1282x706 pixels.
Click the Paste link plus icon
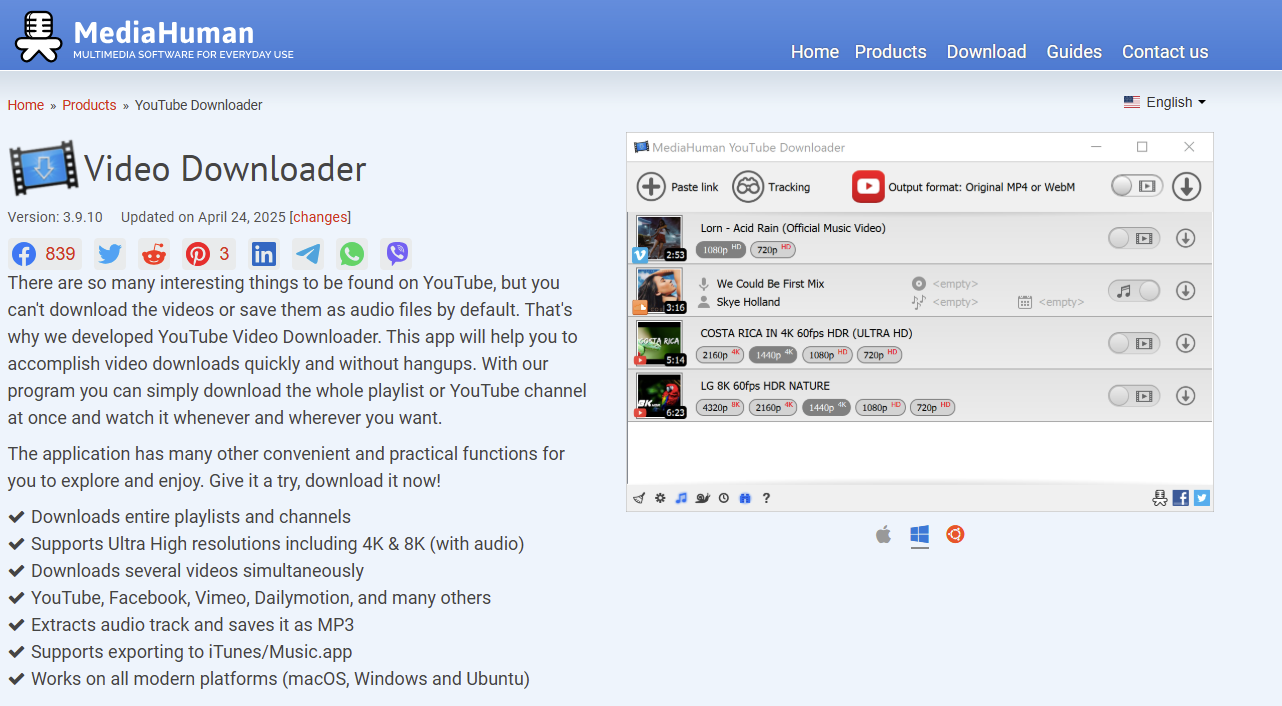pyautogui.click(x=651, y=187)
